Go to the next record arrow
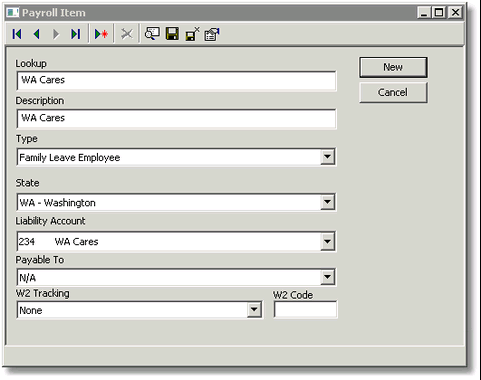 point(56,34)
